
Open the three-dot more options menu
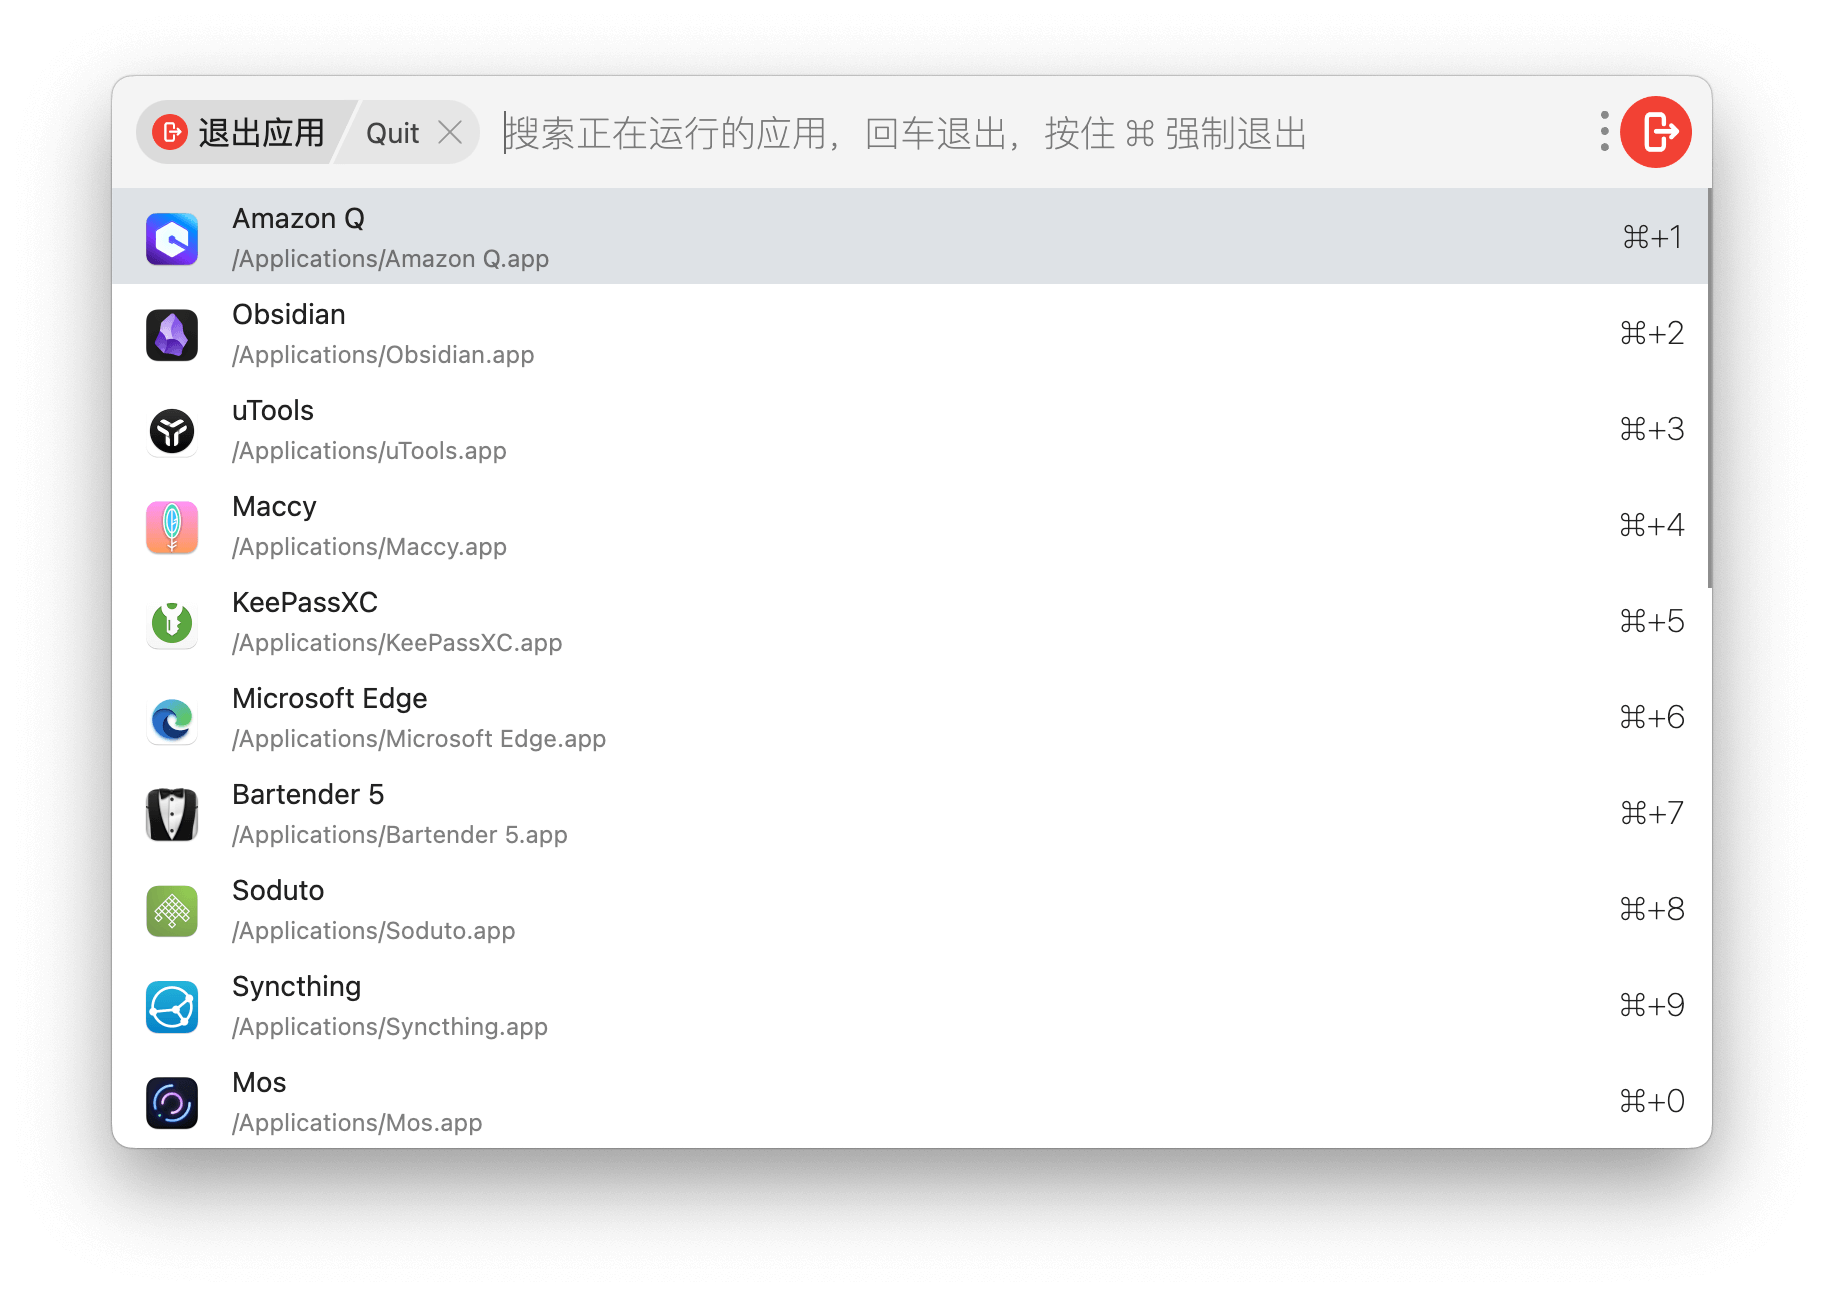(1604, 132)
